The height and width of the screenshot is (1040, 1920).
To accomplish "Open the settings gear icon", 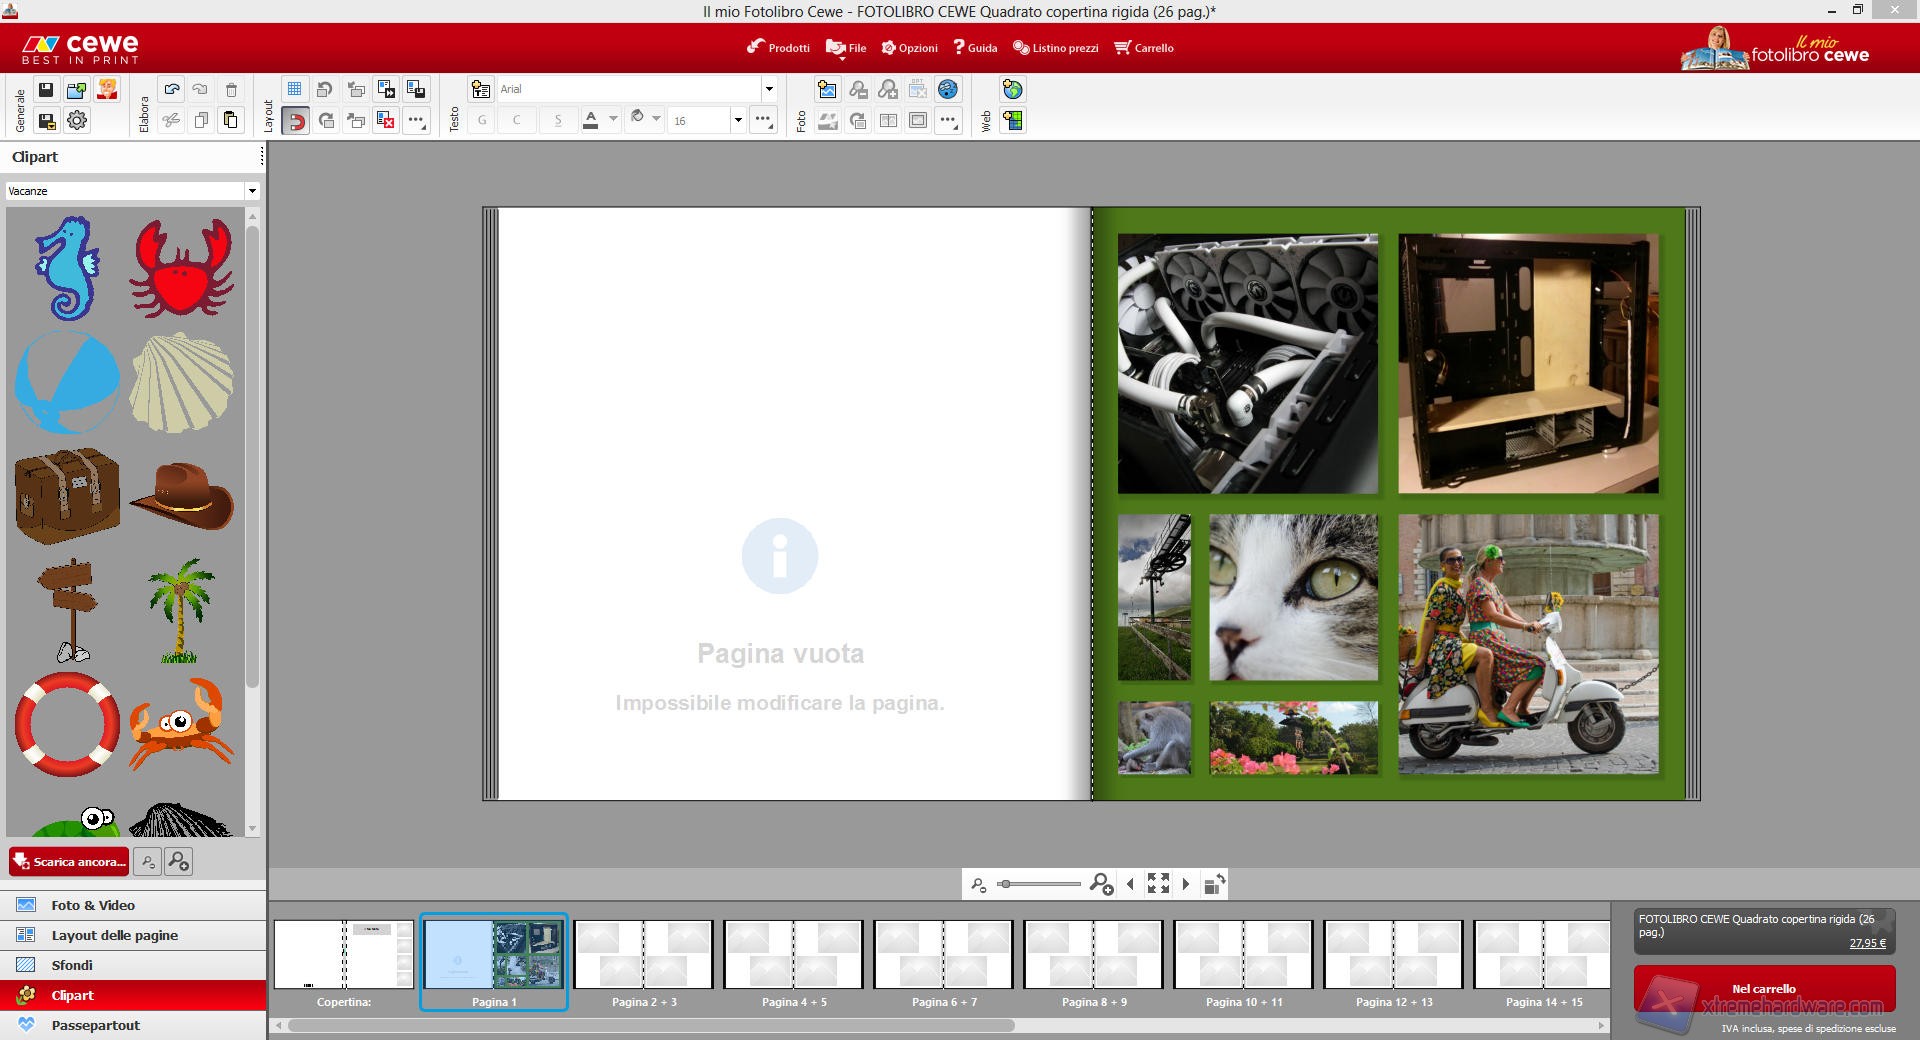I will click(76, 121).
